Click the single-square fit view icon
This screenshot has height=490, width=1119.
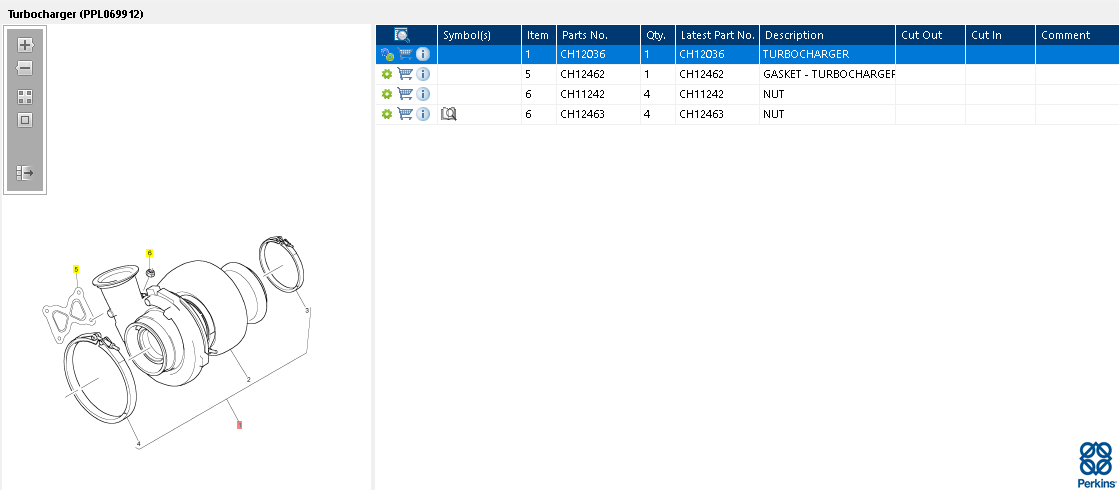[26, 120]
